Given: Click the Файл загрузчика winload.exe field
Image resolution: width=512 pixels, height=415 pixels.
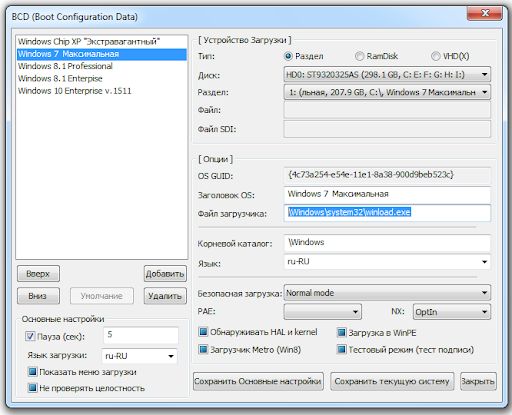Looking at the screenshot, I should click(387, 213).
